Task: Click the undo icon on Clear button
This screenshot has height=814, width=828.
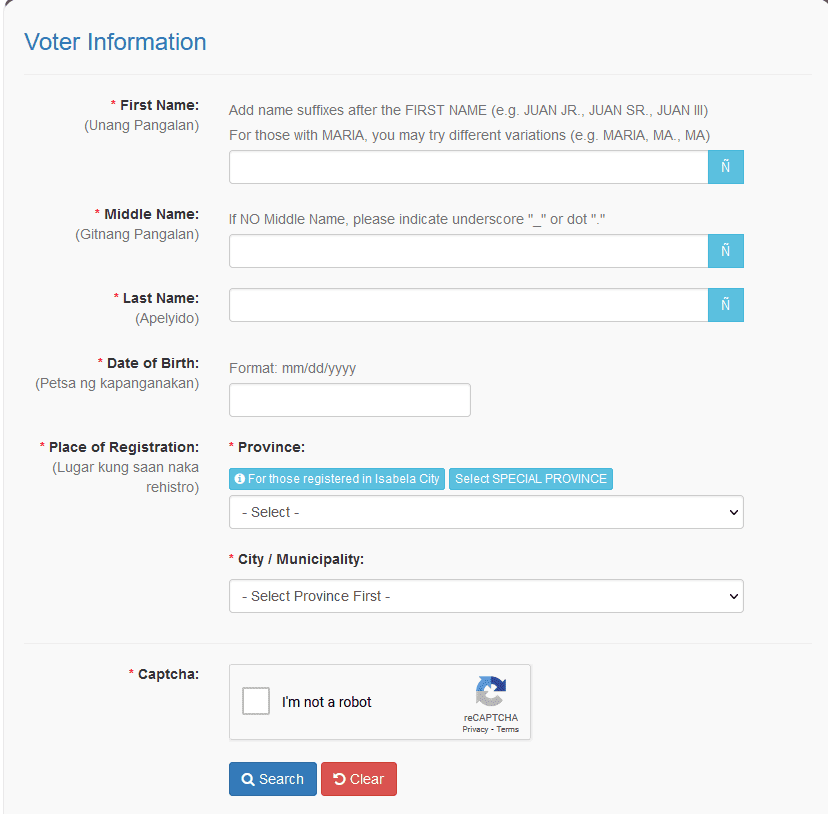Action: tap(339, 780)
